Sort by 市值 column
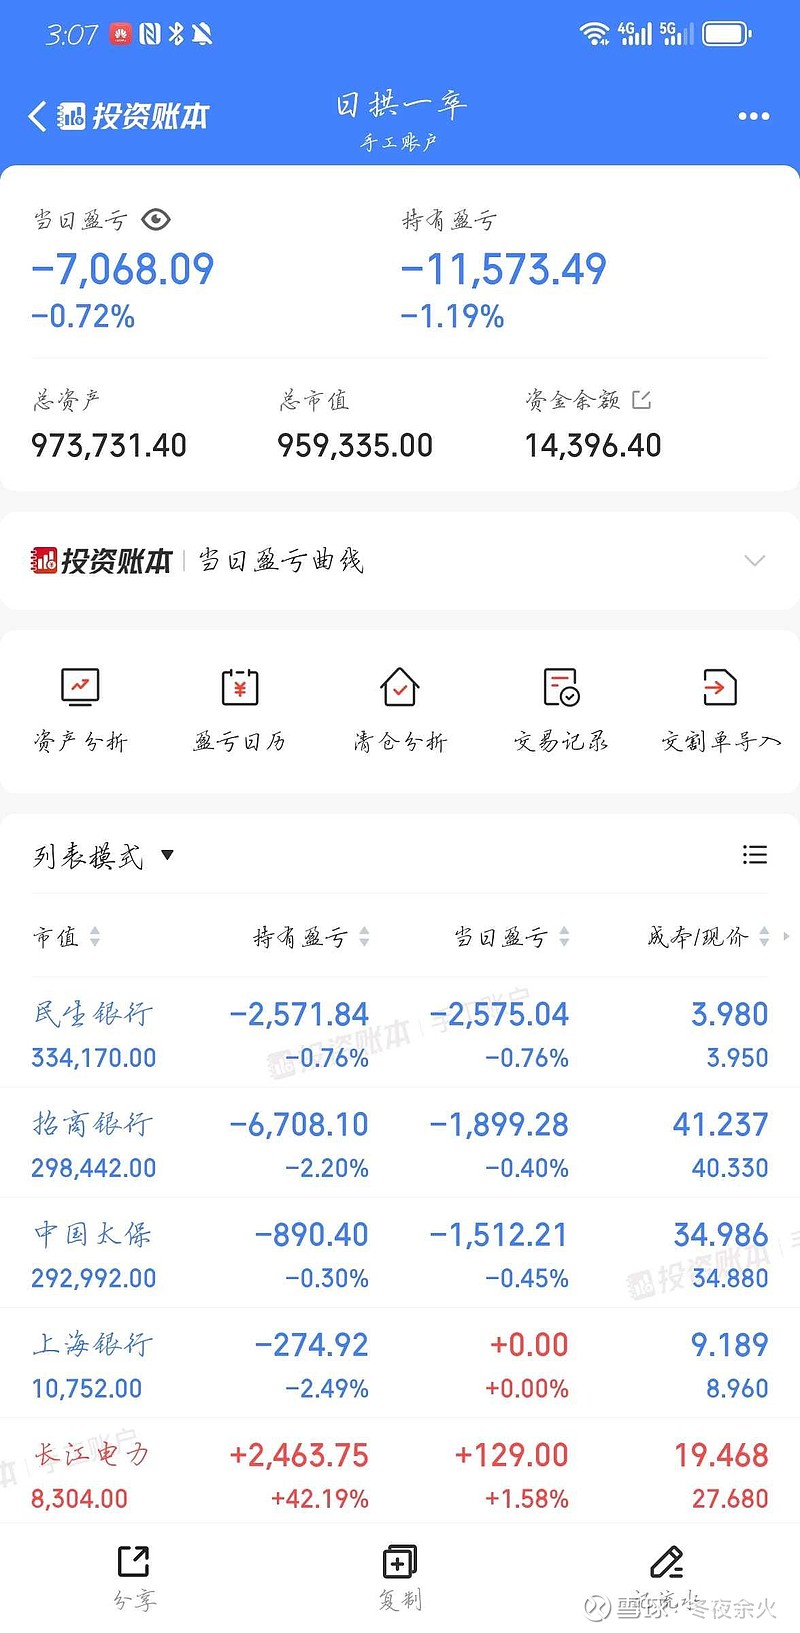The width and height of the screenshot is (800, 1633). point(66,937)
